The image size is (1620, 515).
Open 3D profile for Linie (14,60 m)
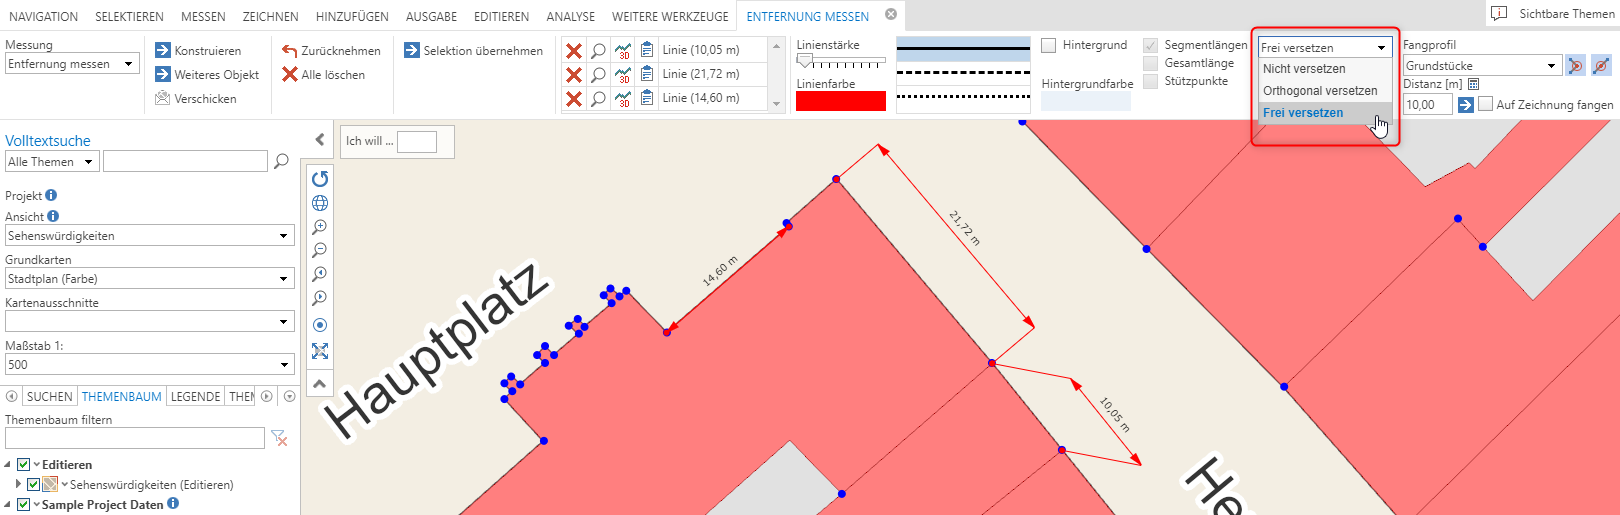(623, 99)
